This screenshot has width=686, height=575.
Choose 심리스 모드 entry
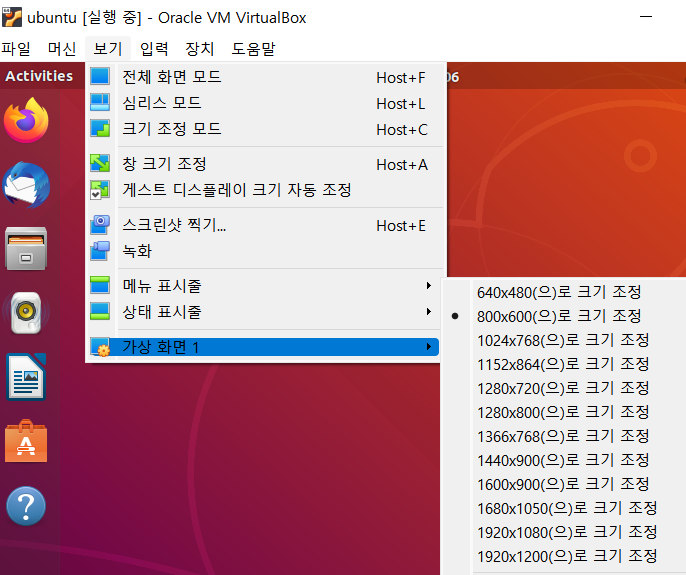coord(266,103)
